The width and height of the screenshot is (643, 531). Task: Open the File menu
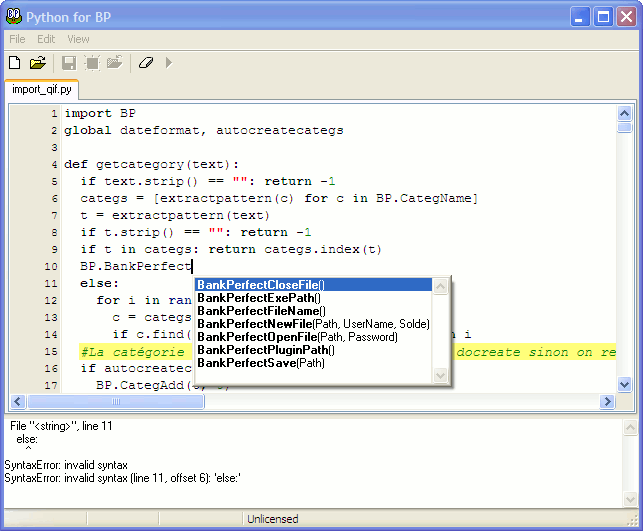(x=17, y=39)
